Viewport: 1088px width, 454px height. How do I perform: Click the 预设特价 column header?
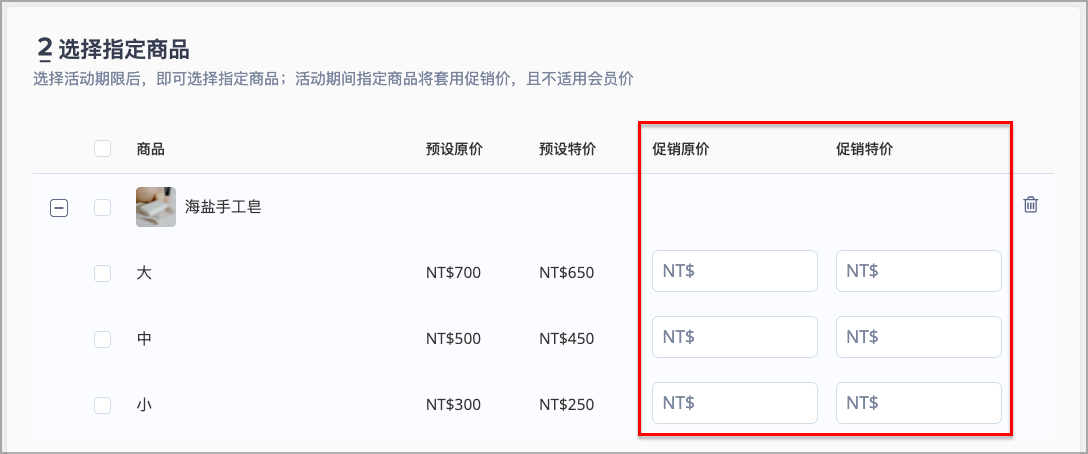(568, 149)
